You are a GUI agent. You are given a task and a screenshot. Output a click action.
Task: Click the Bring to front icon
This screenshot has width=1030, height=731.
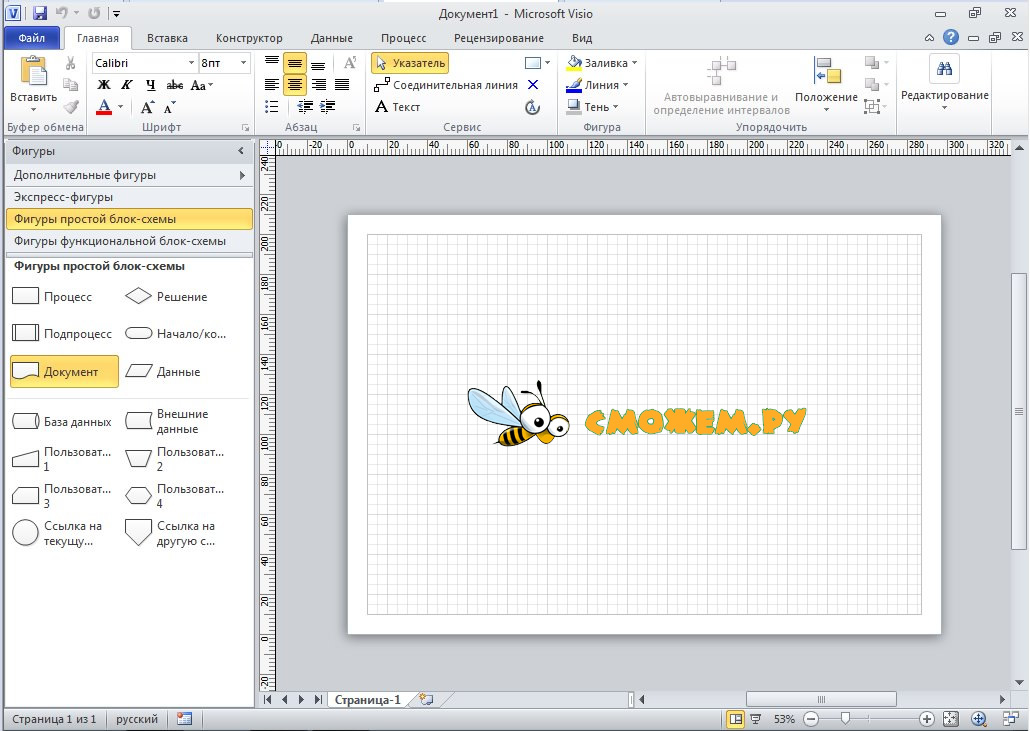(872, 63)
